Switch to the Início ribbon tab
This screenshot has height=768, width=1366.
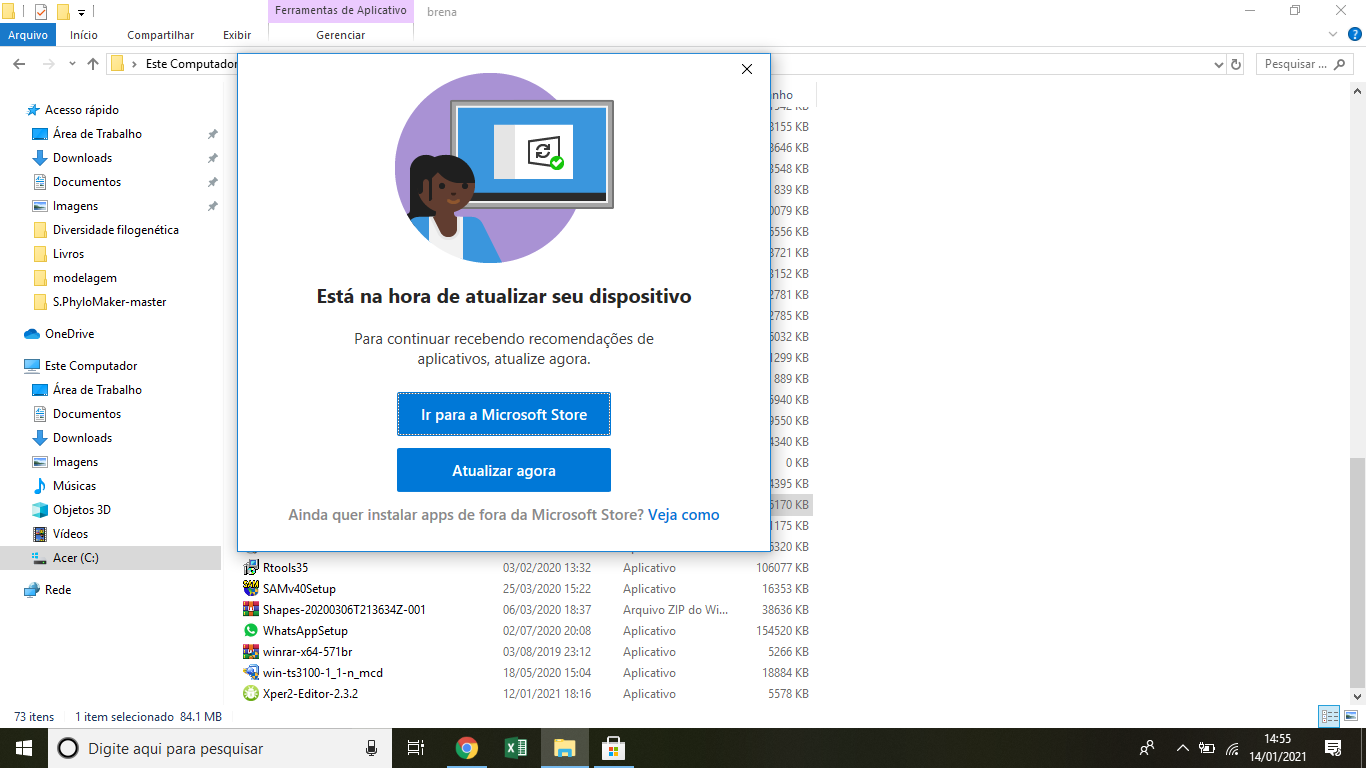click(84, 35)
